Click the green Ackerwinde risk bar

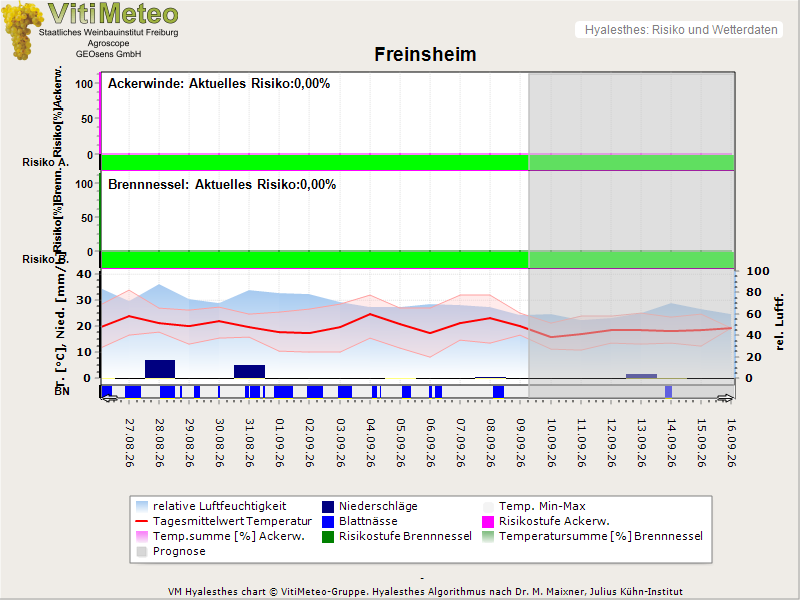pos(417,162)
